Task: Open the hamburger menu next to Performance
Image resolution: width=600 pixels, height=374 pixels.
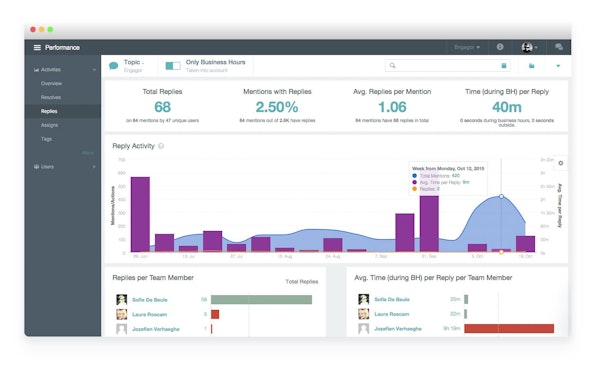Action: coord(37,47)
